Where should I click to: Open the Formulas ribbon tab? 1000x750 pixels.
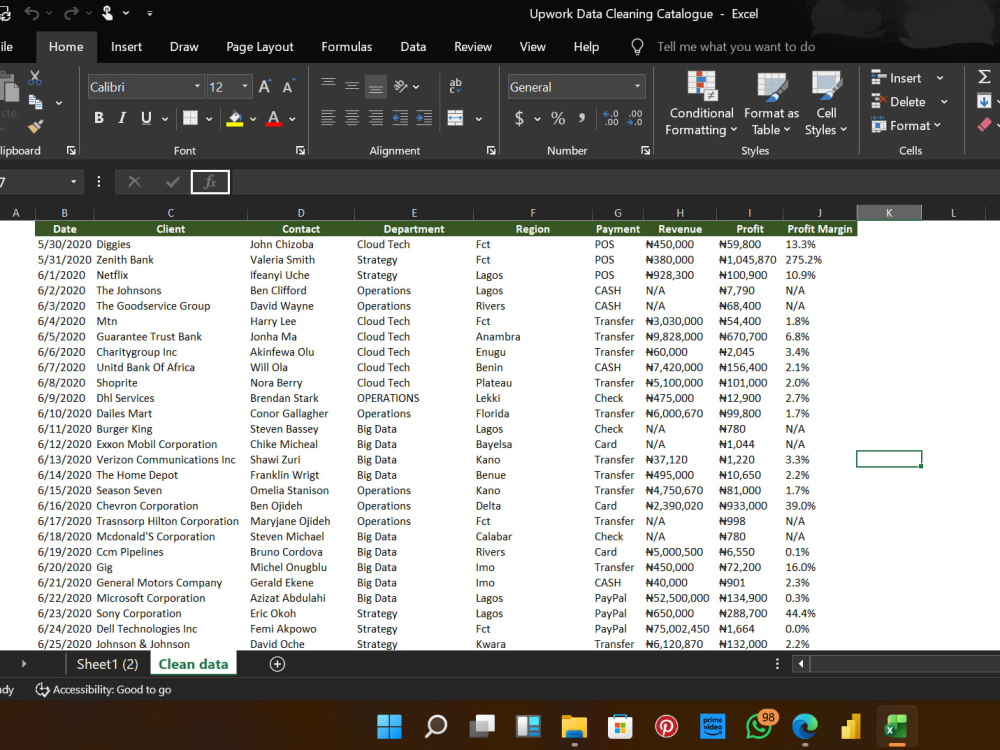click(346, 47)
